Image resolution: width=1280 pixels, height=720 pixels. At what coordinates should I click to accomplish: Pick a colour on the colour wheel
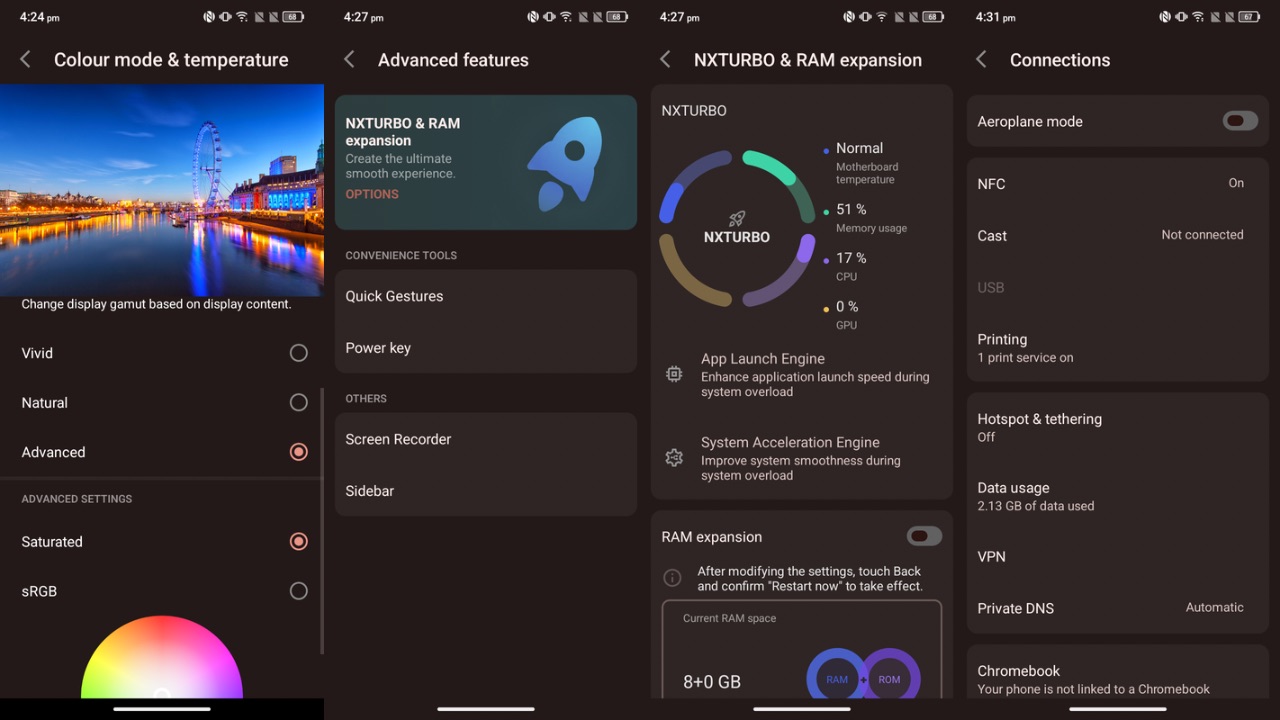[162, 657]
